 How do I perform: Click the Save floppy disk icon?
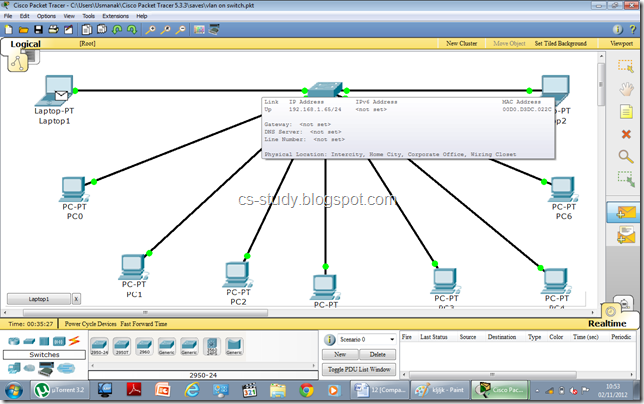tap(39, 30)
